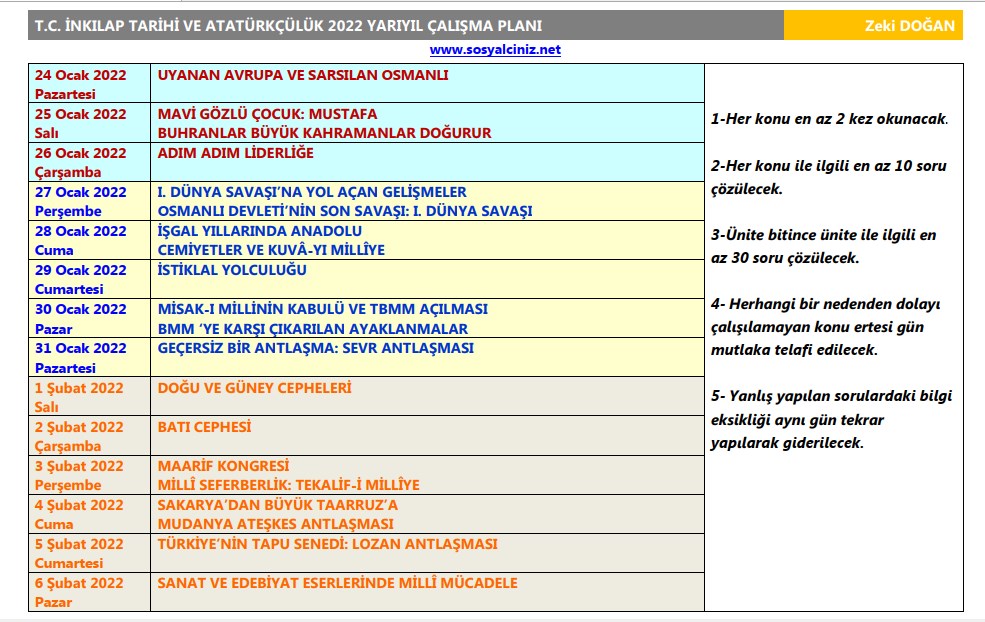The image size is (985, 622).
Task: Select the TÜRKİYE'NİN TAPU SENEDİ: LOZAN ANTLAŞMASI topic
Action: 328,544
